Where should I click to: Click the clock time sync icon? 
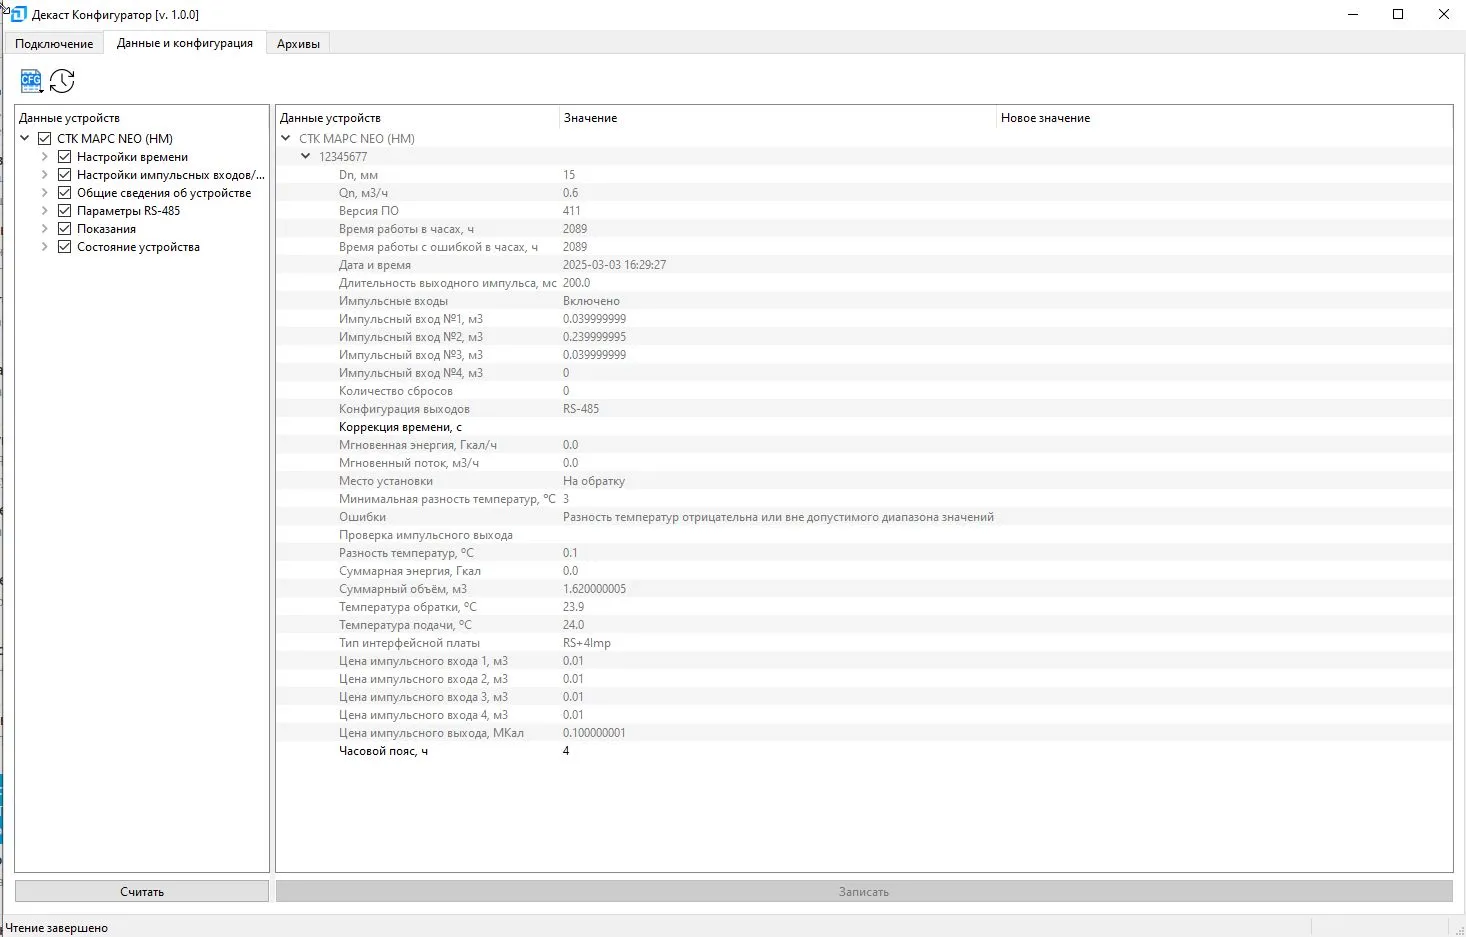click(x=62, y=81)
